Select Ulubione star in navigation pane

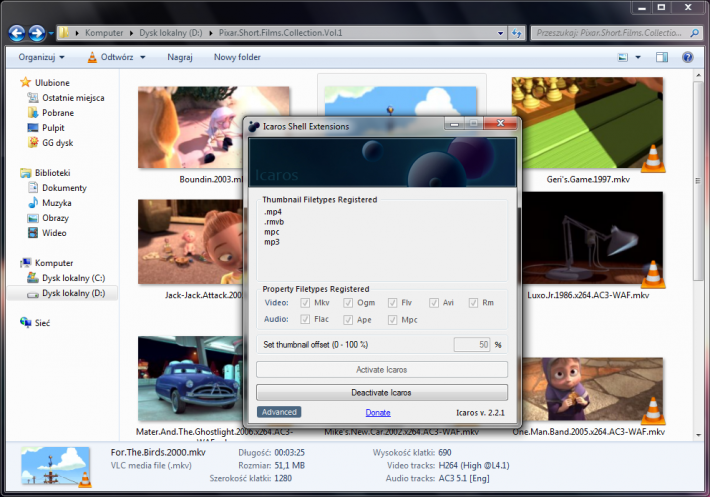coord(25,82)
